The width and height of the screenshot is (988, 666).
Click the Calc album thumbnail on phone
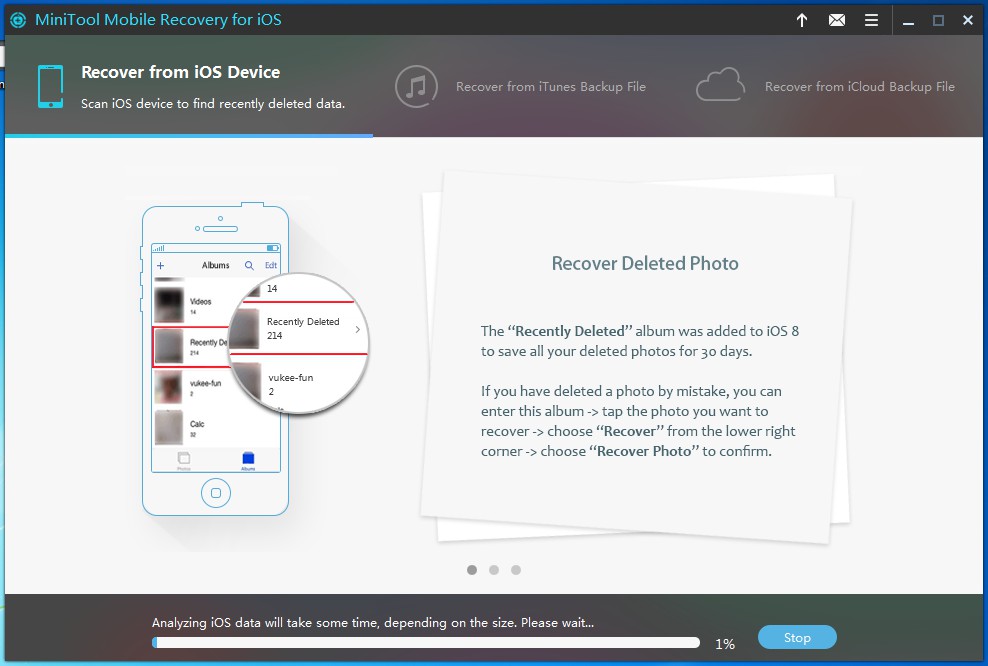[x=169, y=427]
